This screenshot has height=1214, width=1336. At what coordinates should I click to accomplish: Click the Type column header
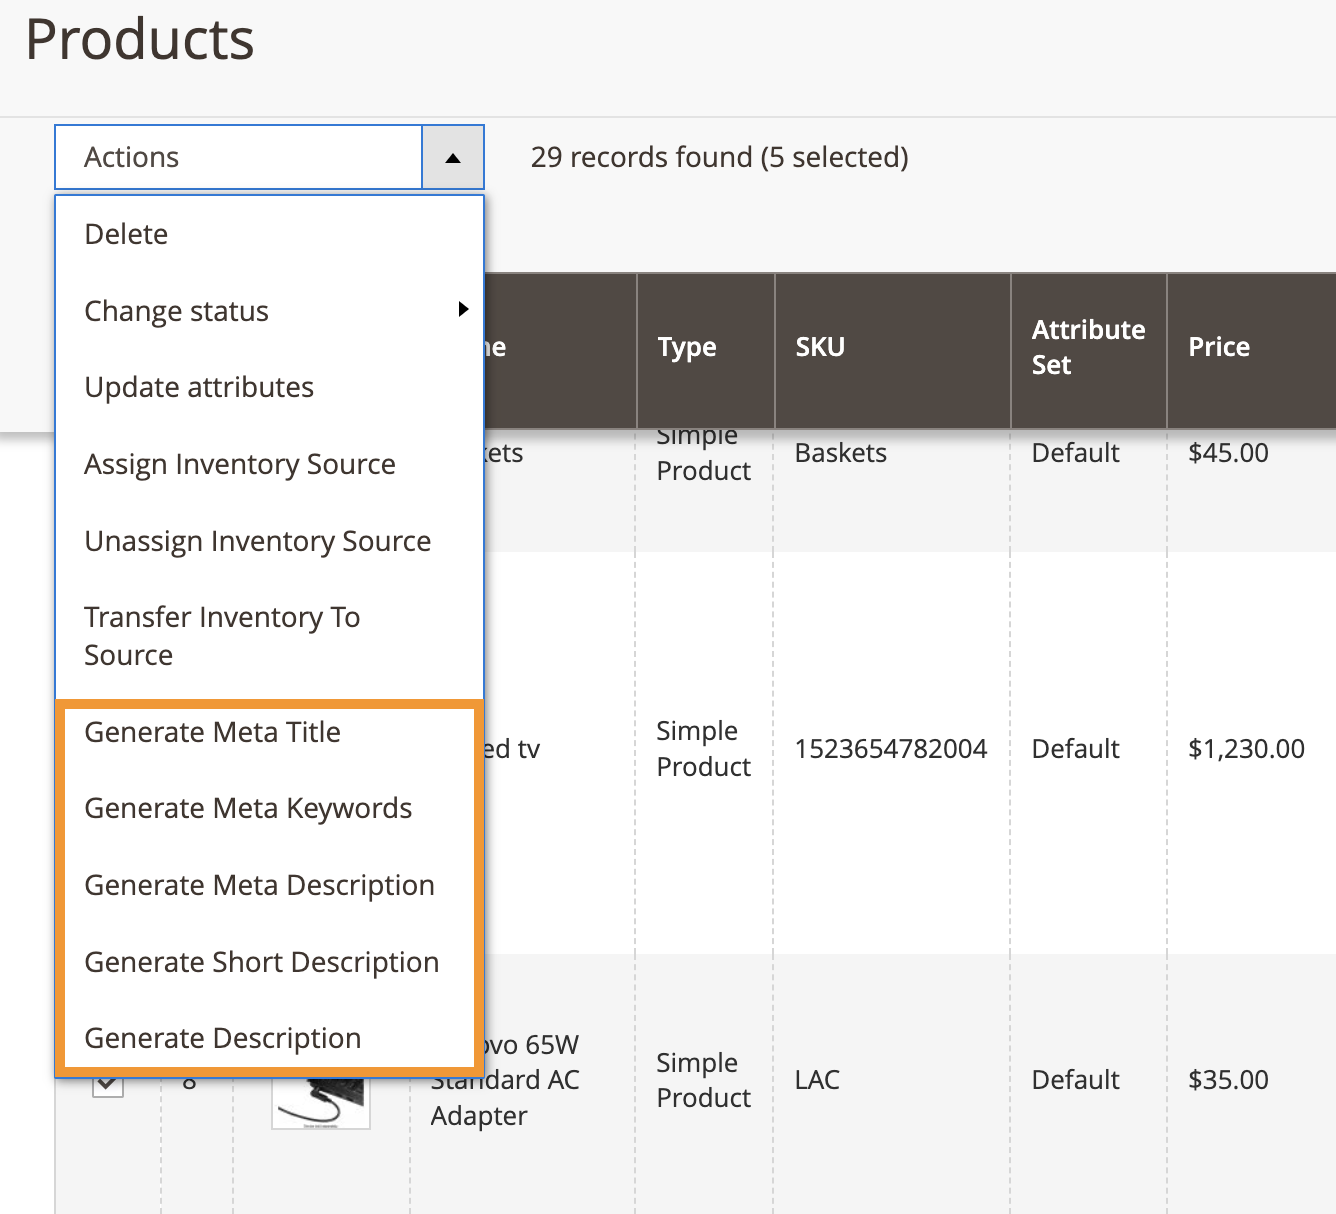click(687, 347)
